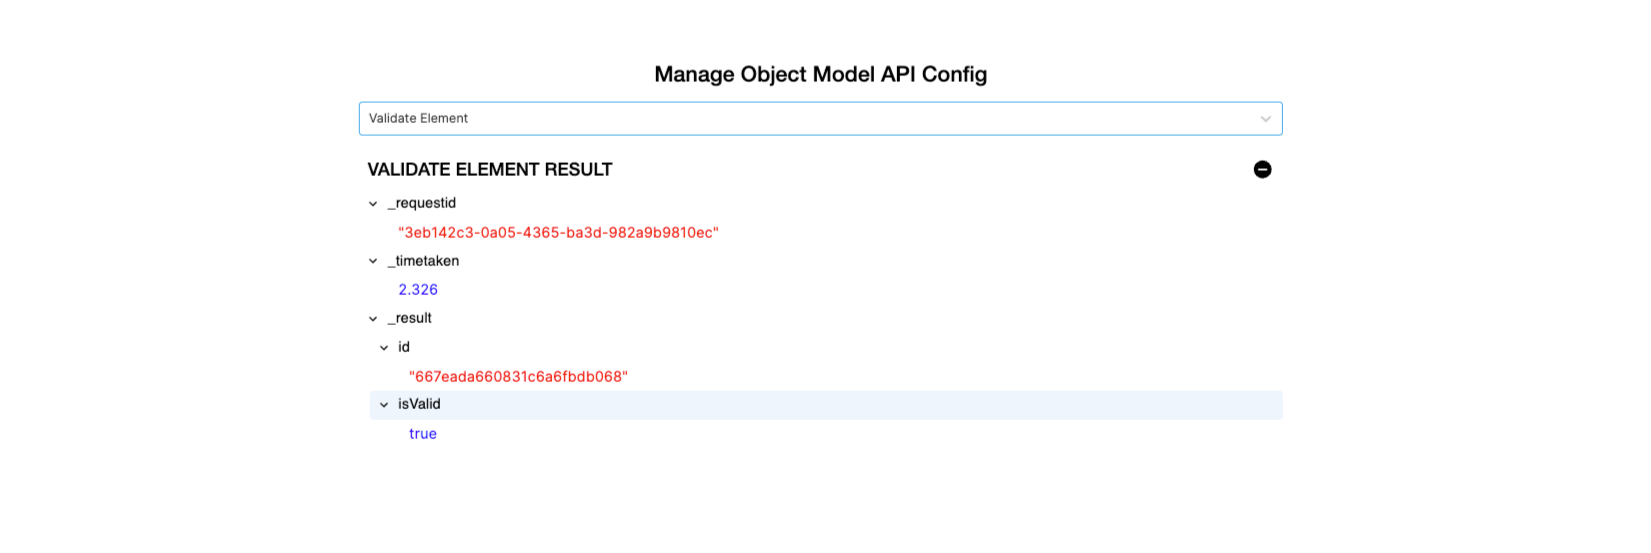Open the Validate Element dropdown arrow
The image size is (1651, 553).
coord(1265,119)
